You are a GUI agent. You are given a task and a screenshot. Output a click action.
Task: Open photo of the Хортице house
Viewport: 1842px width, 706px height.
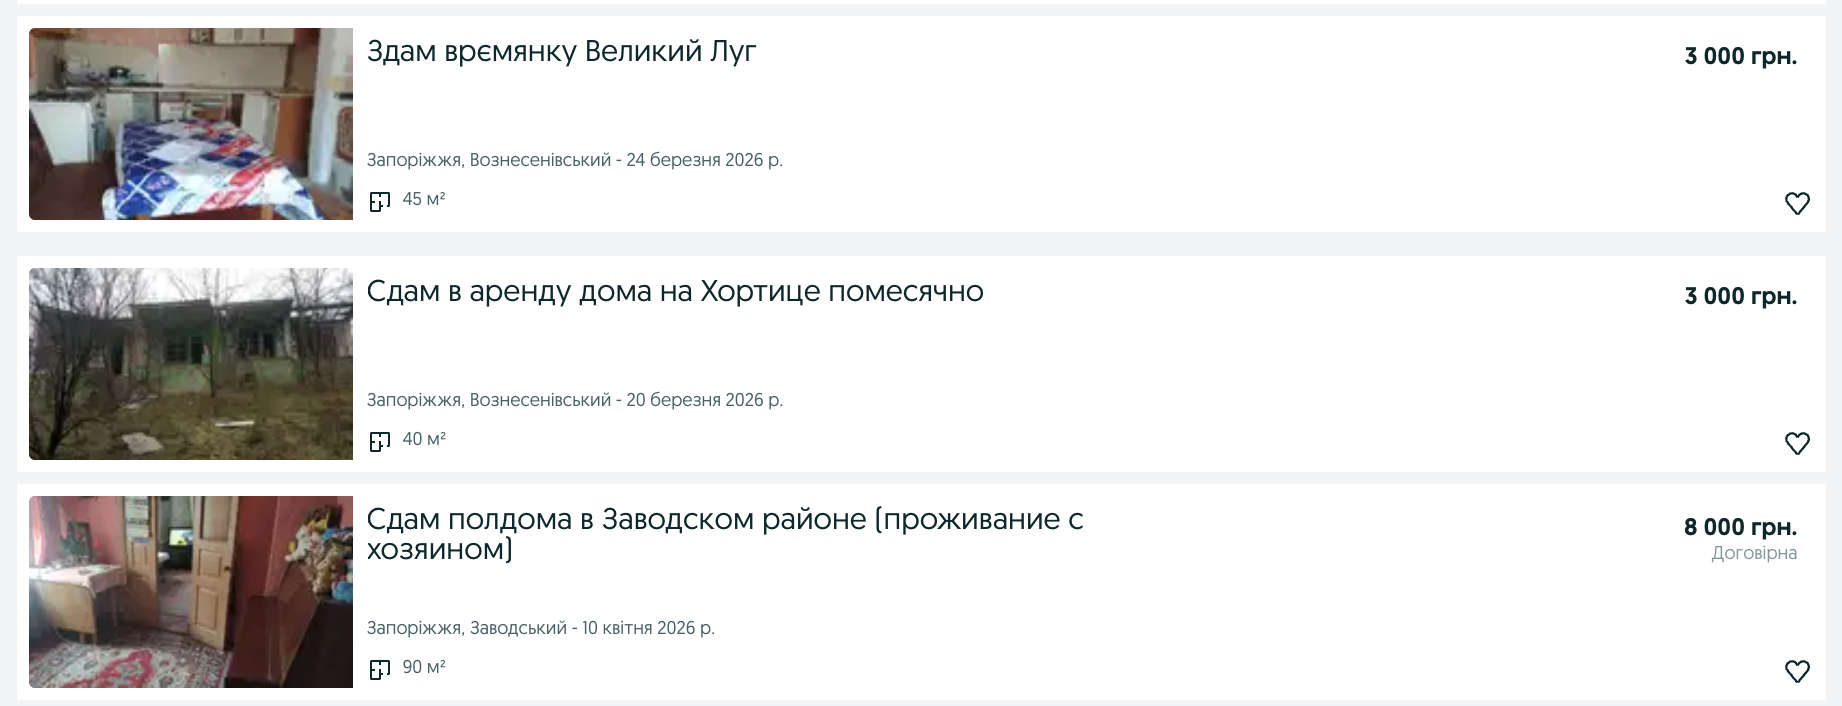[191, 364]
